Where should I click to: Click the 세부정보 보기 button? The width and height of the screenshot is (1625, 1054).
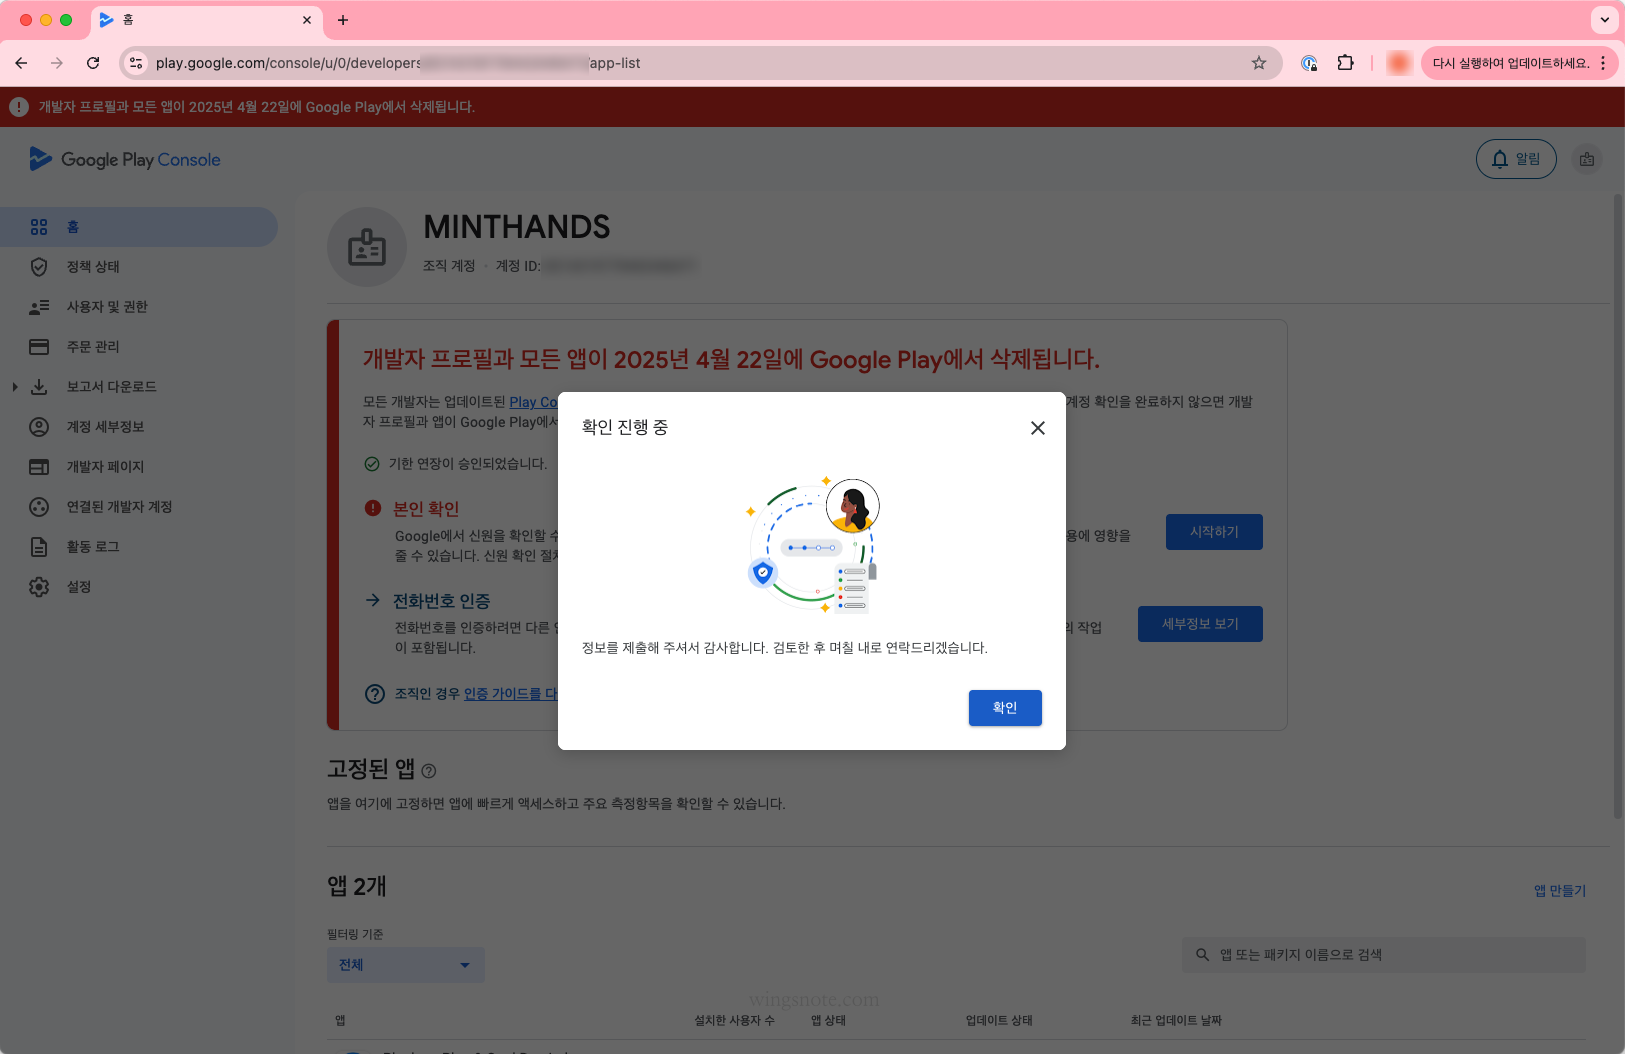pos(1200,624)
